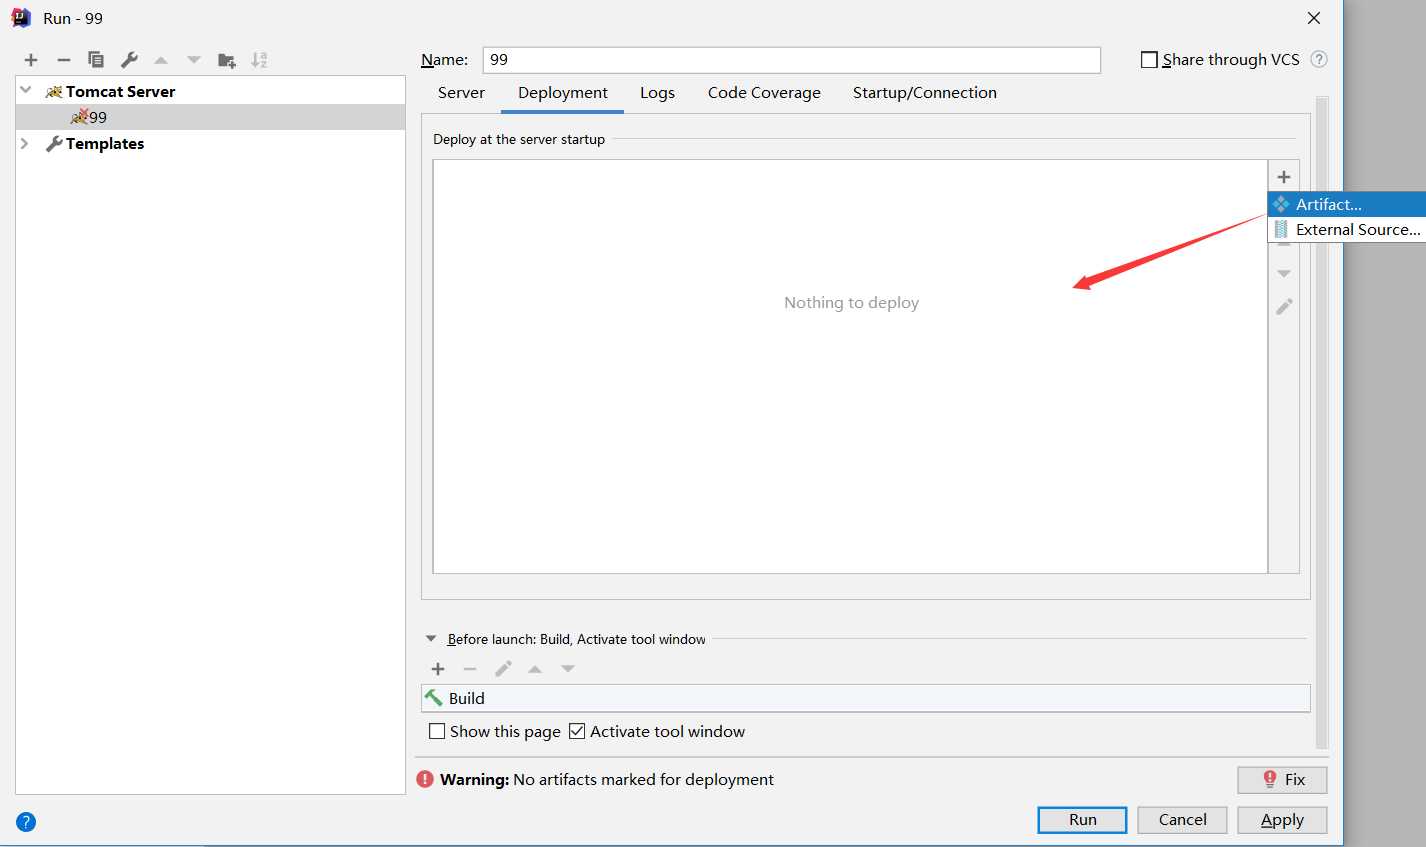The image size is (1426, 847).
Task: Choose External Source... from popup menu
Action: coord(1346,229)
